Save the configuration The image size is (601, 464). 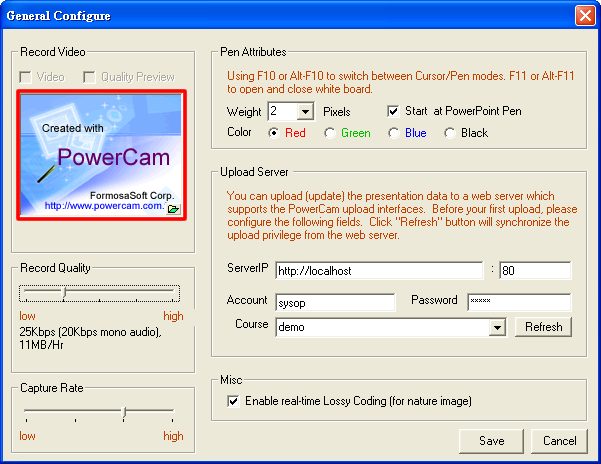pyautogui.click(x=491, y=441)
